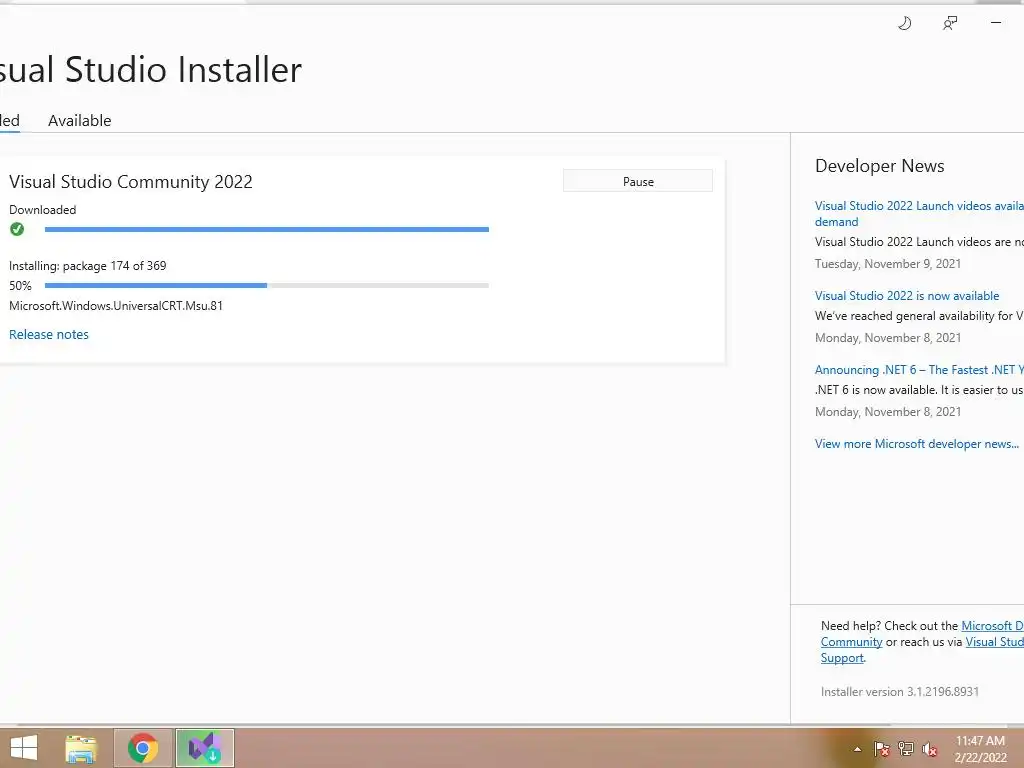
Task: Open Visual Studio 2022 is now available article
Action: 907,296
